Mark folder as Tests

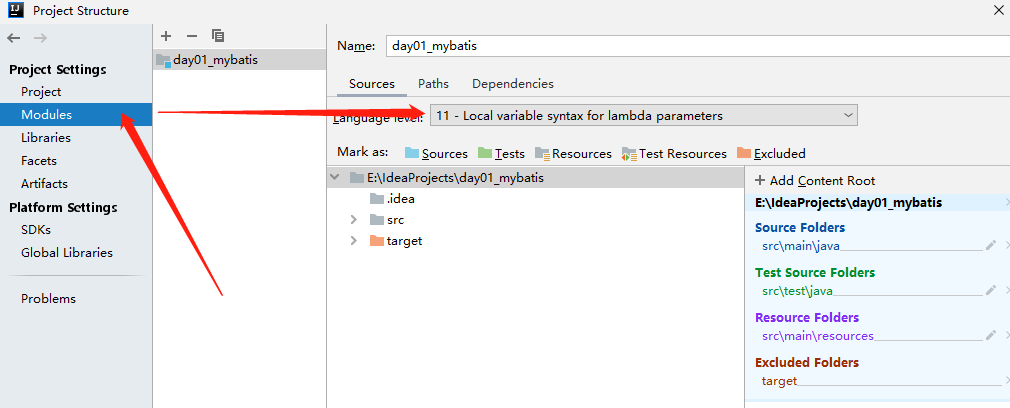tap(501, 153)
